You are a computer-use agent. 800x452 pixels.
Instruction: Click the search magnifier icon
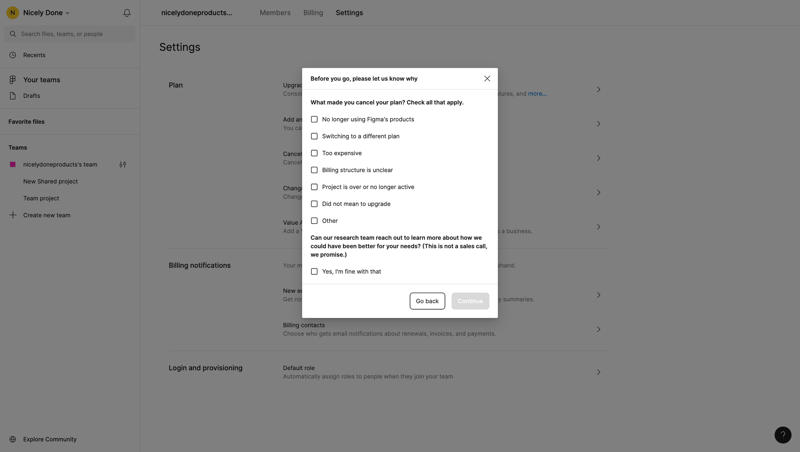coord(13,34)
